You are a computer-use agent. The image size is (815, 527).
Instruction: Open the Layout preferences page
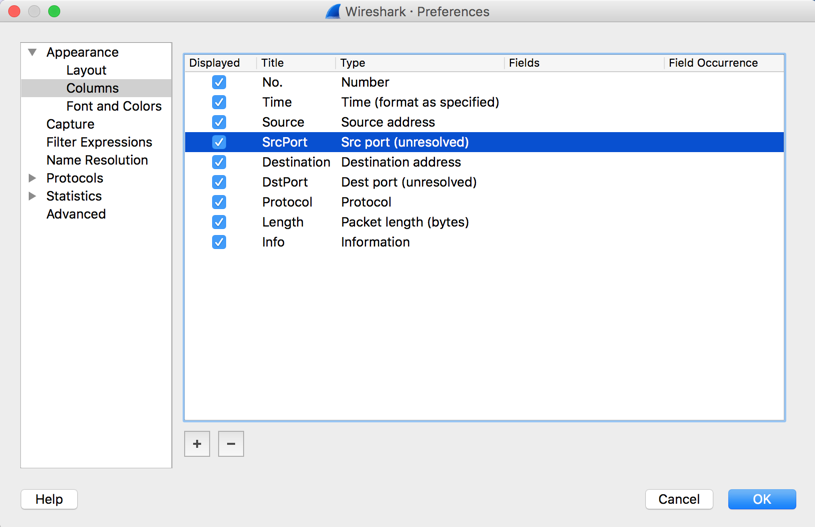pos(86,70)
